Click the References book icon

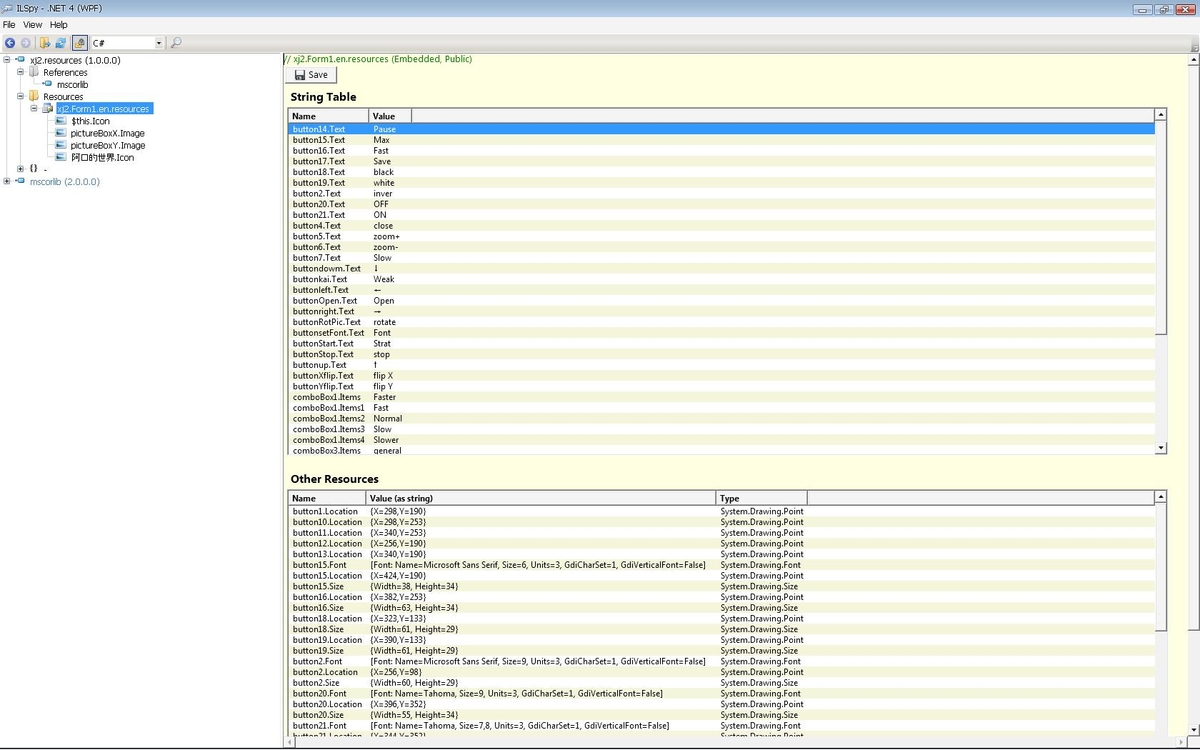(x=34, y=72)
